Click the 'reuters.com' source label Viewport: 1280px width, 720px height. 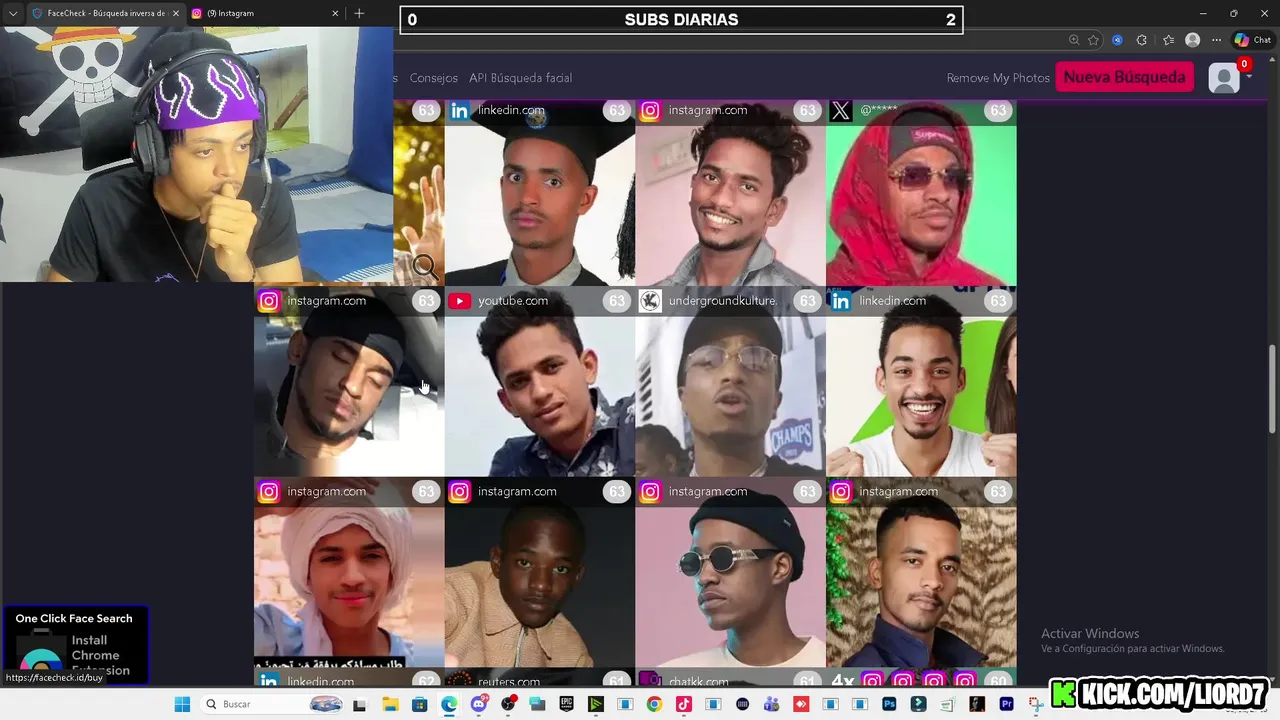pyautogui.click(x=509, y=682)
